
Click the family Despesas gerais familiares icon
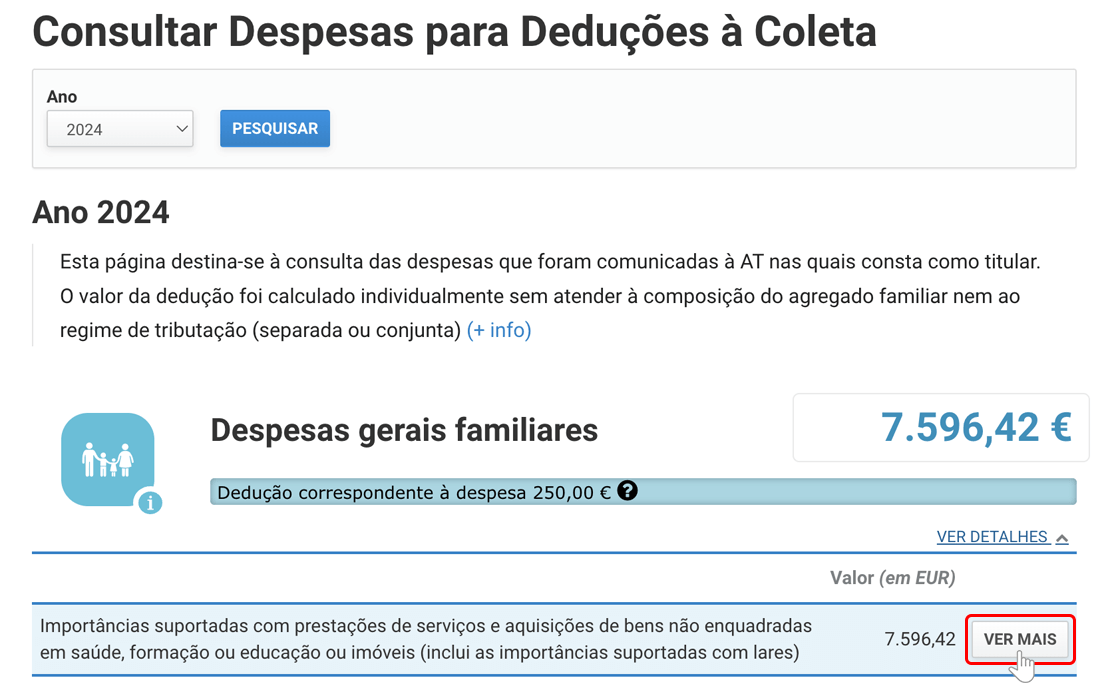107,459
